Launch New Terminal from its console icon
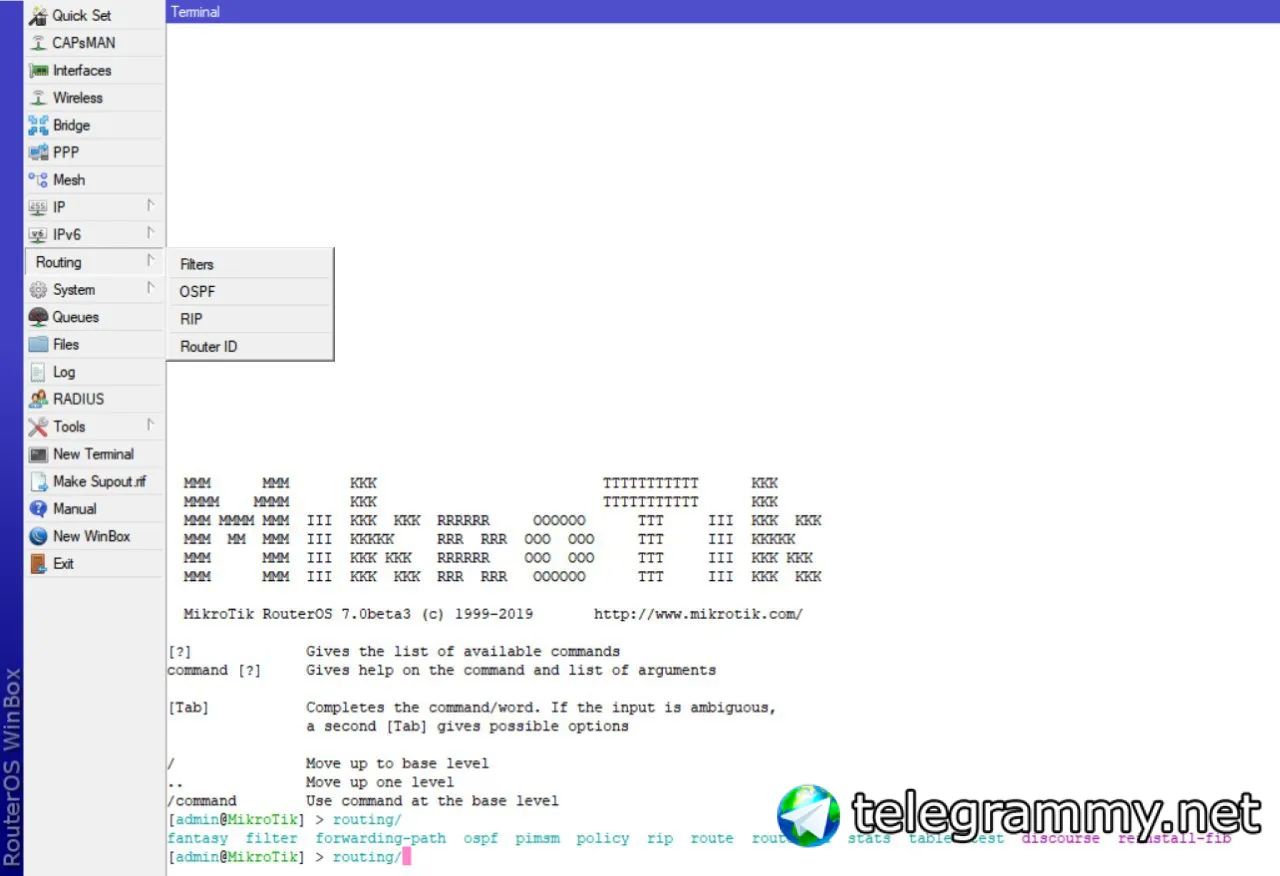1280x876 pixels. [38, 454]
